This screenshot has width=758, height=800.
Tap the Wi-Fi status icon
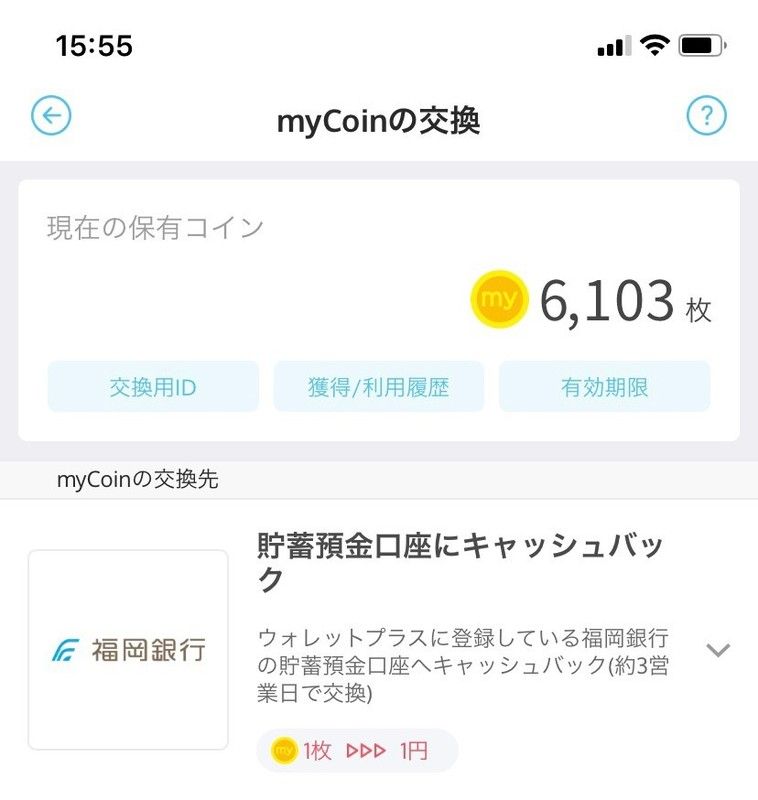click(x=655, y=45)
